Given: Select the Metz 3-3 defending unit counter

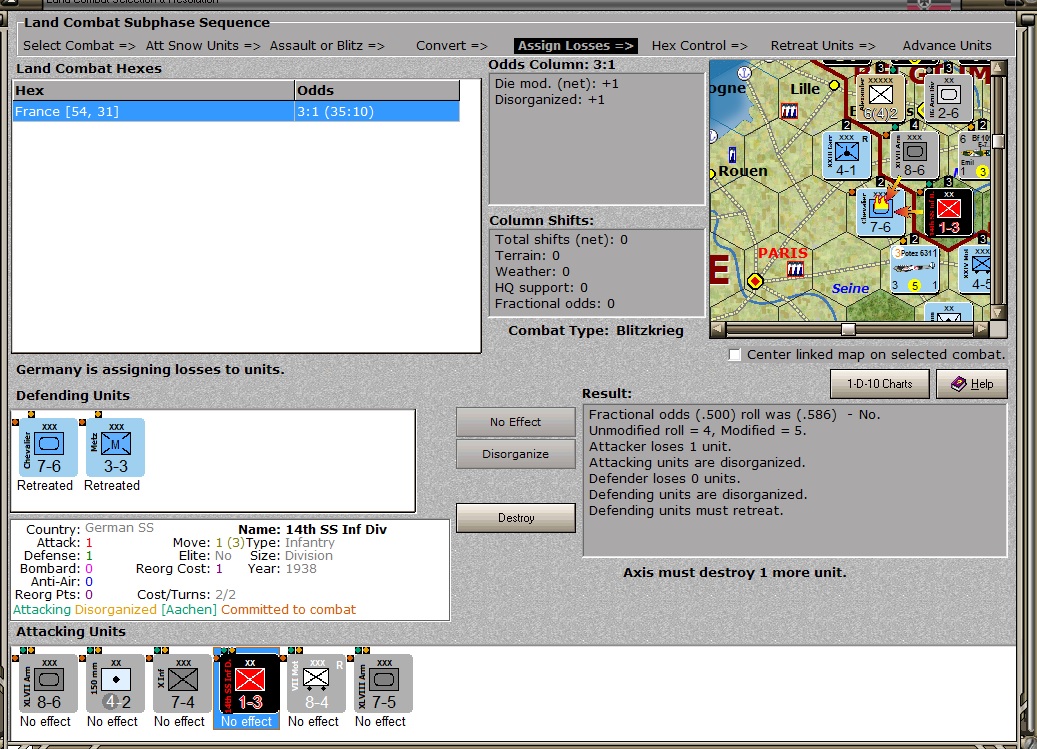Looking at the screenshot, I should coord(116,448).
